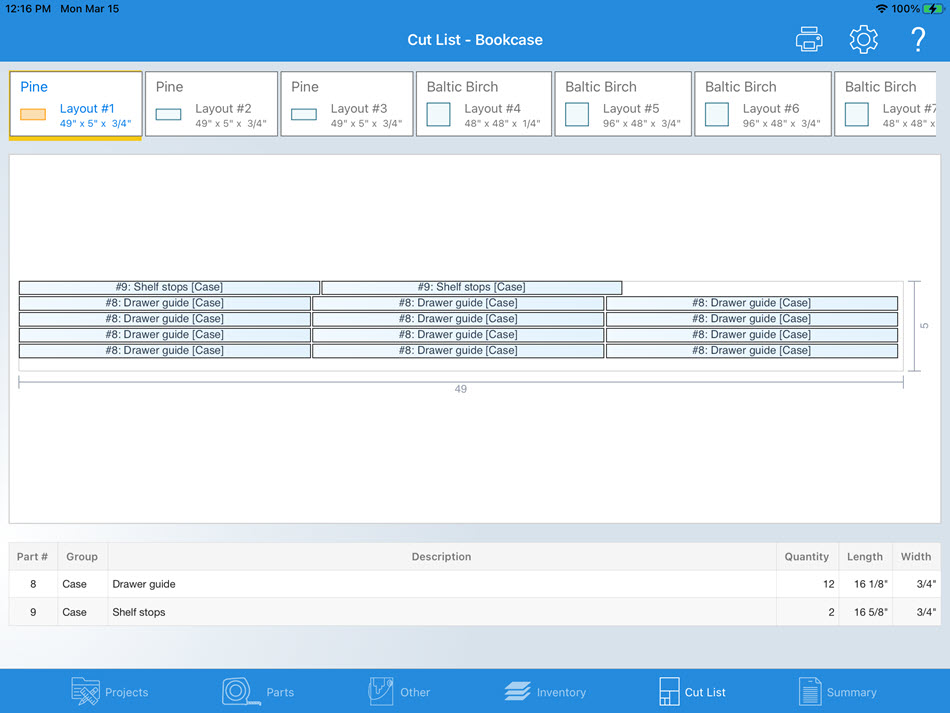Open Baltic Birch Layout #4 card
This screenshot has width=950, height=713.
[x=483, y=104]
